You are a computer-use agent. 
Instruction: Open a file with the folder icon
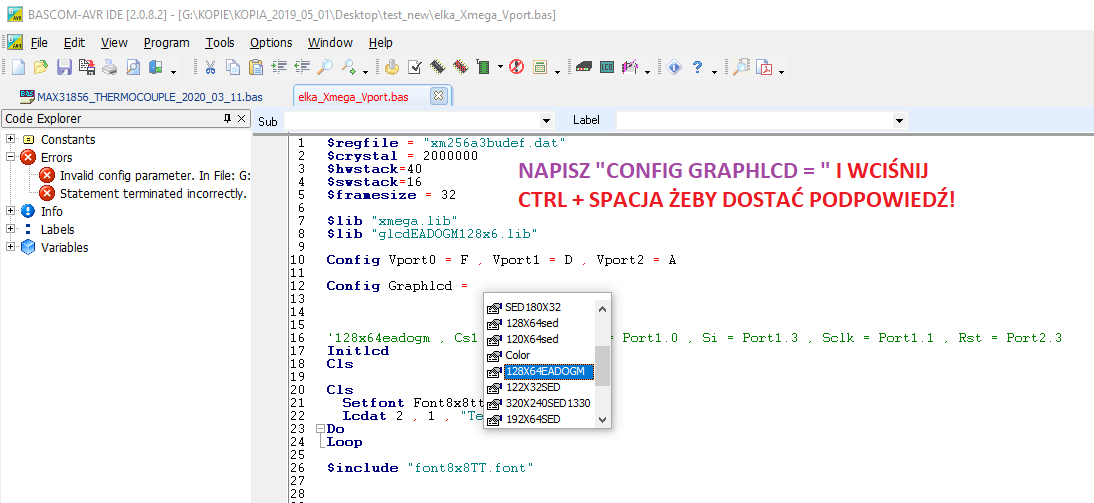tap(41, 67)
